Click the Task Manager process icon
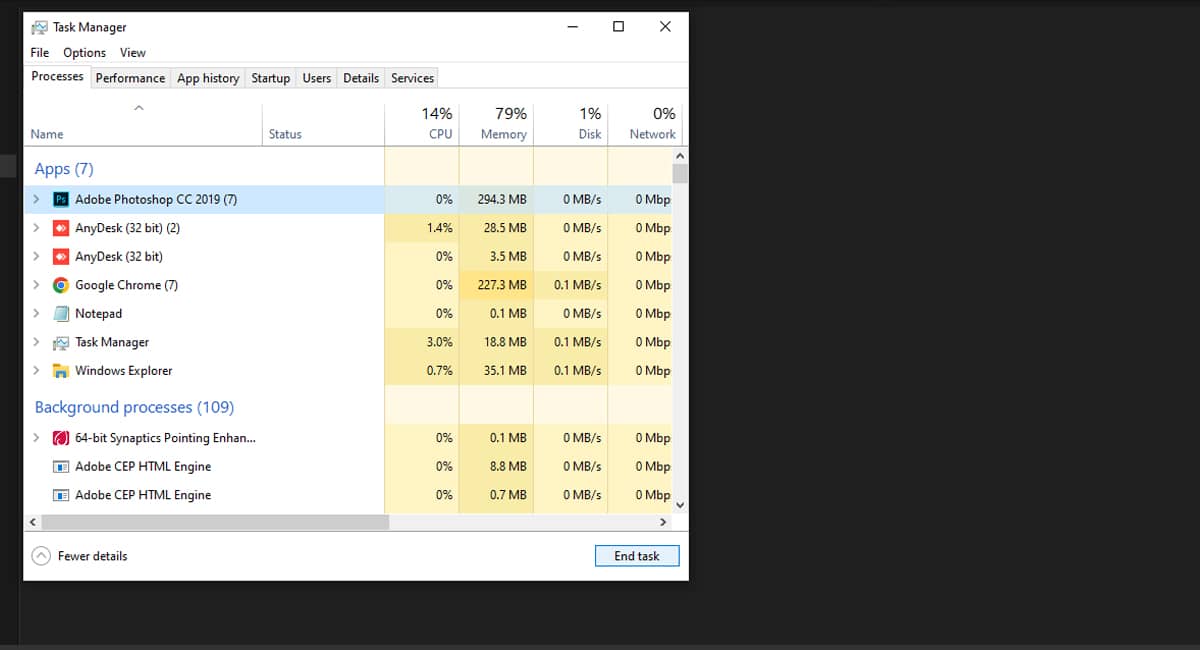Screen dimensions: 1200x650 pyautogui.click(x=61, y=342)
